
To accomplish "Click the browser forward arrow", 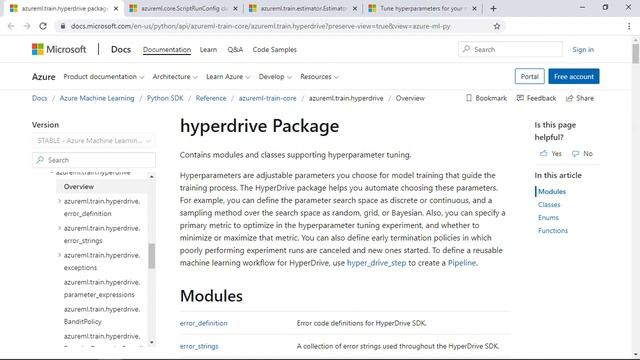I will 27,26.
